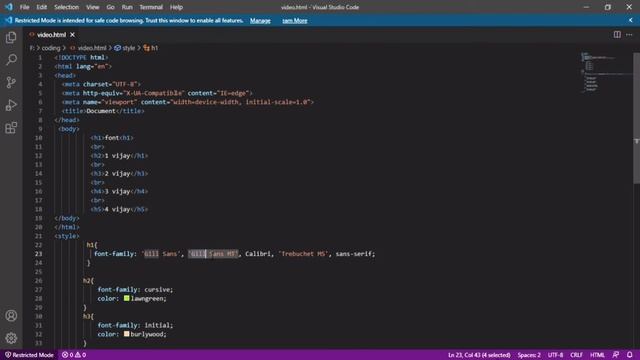Click the Learn More link
This screenshot has width=640, height=360.
coord(295,20)
